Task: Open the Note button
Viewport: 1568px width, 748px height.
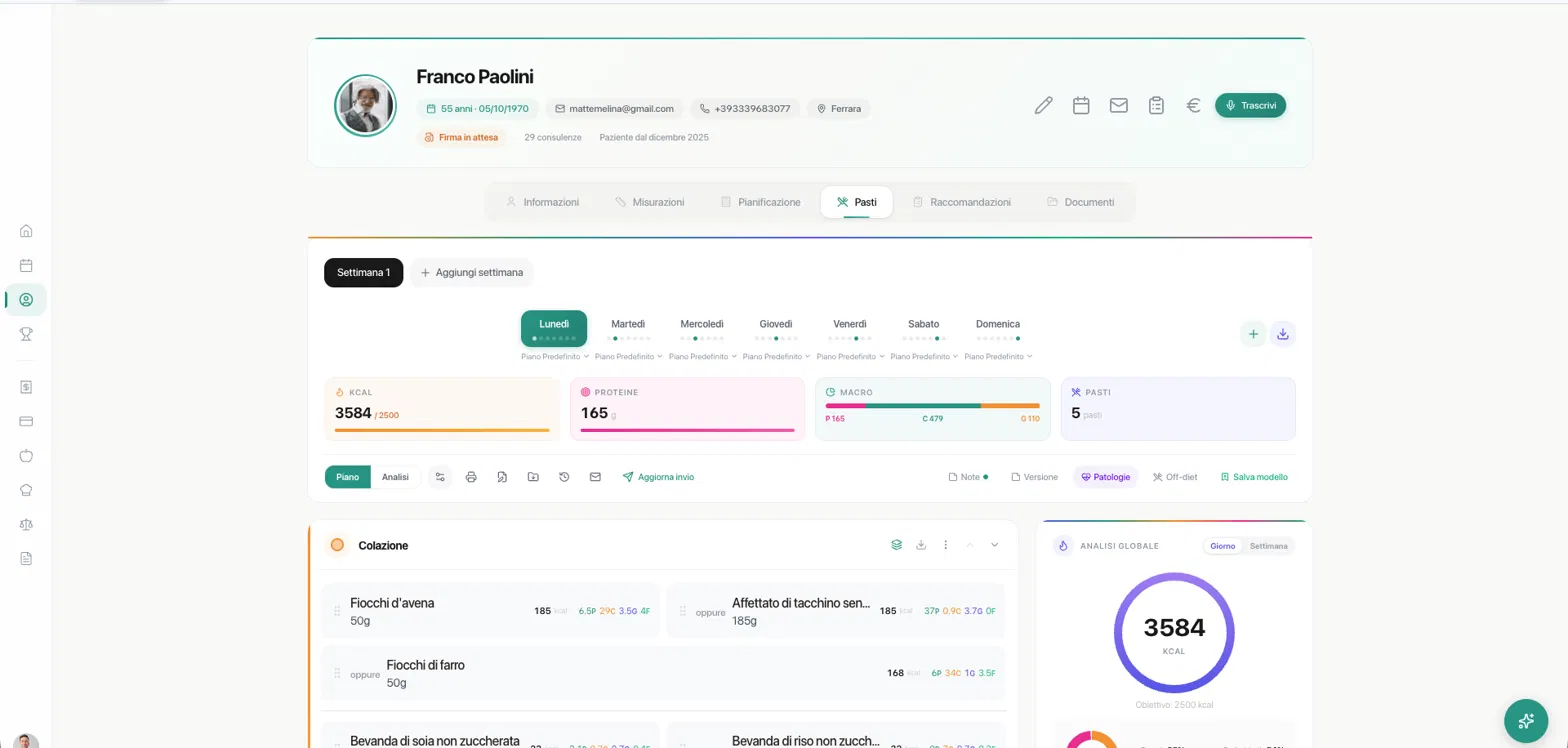Action: [968, 477]
